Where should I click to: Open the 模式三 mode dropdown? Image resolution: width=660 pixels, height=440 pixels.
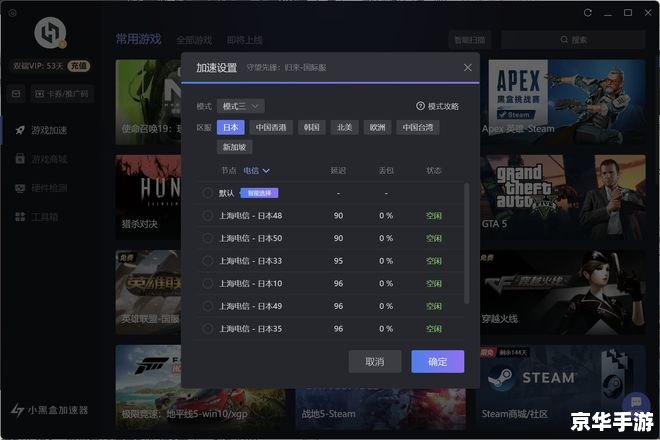pos(241,106)
